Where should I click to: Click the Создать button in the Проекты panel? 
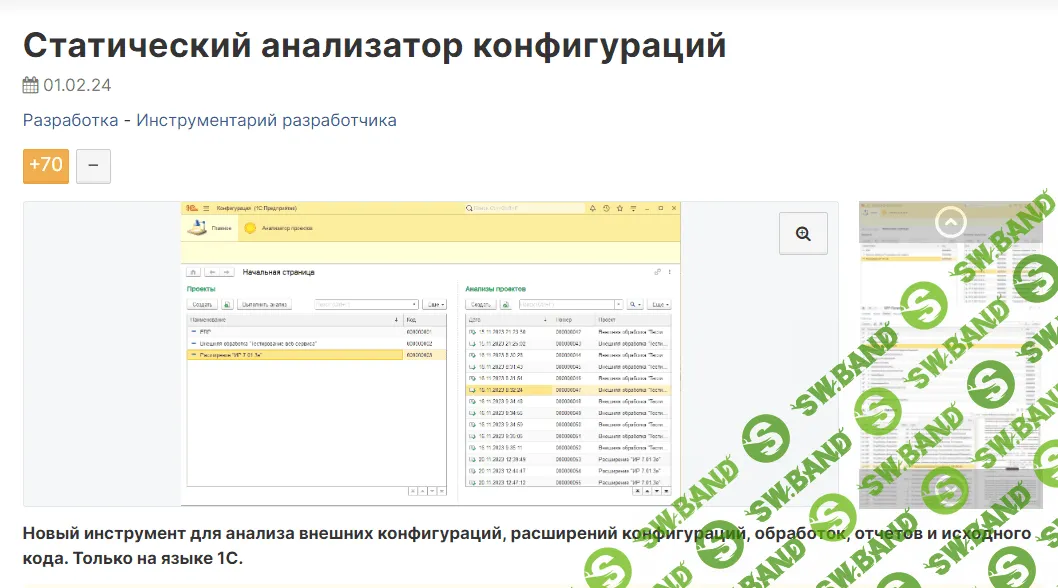click(x=203, y=304)
